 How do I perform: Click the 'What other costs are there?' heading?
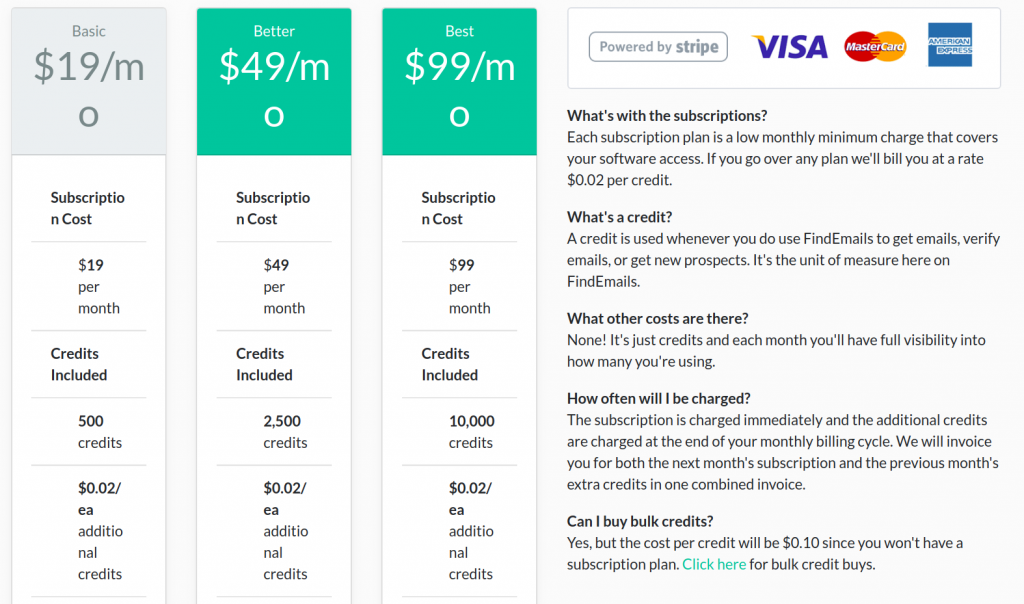click(658, 319)
